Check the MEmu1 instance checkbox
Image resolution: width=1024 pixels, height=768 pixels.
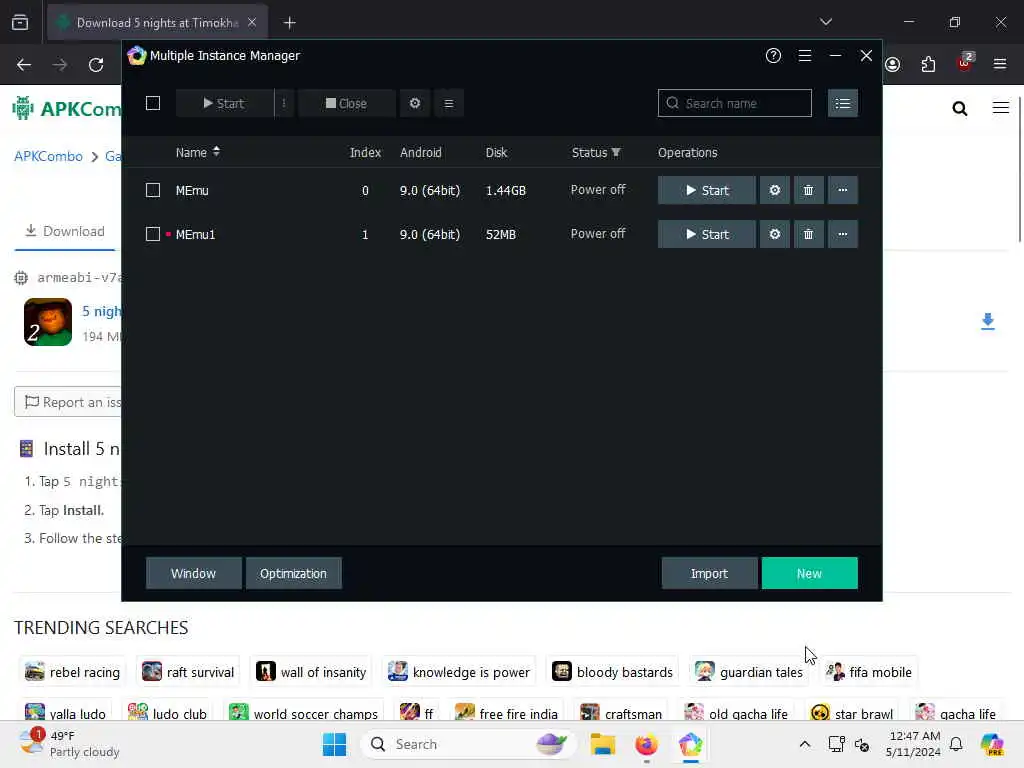(153, 234)
